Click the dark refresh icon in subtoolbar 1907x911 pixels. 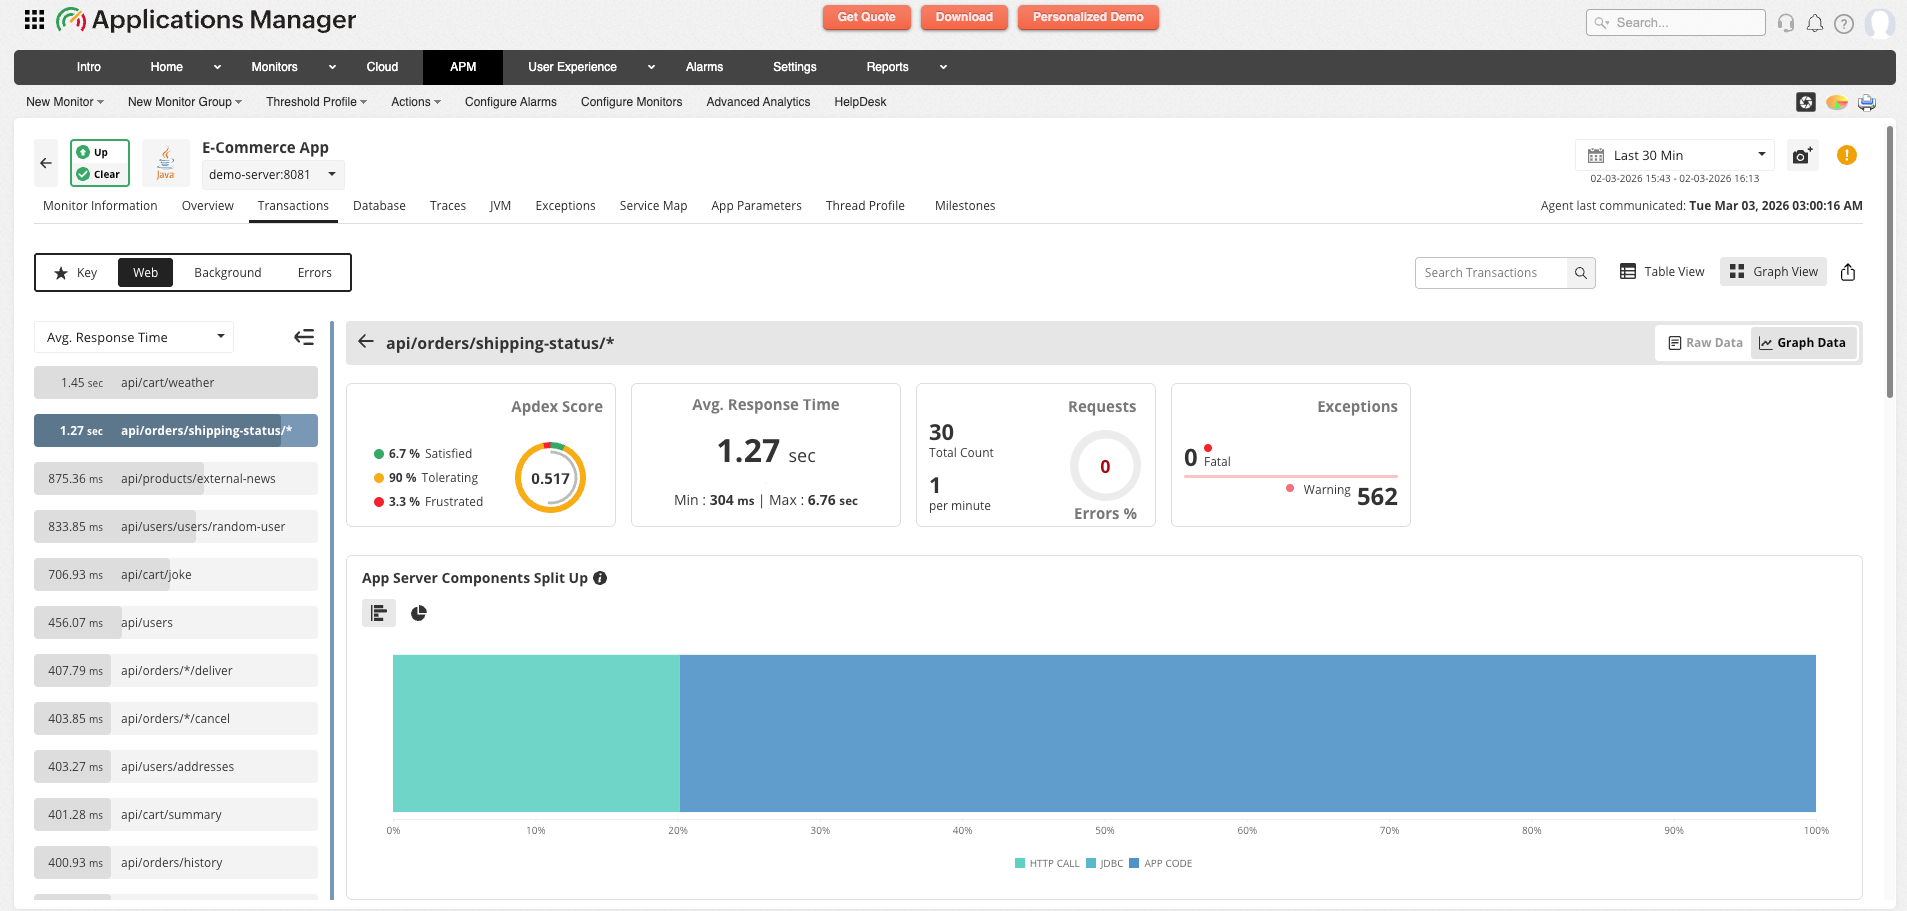click(x=1806, y=102)
